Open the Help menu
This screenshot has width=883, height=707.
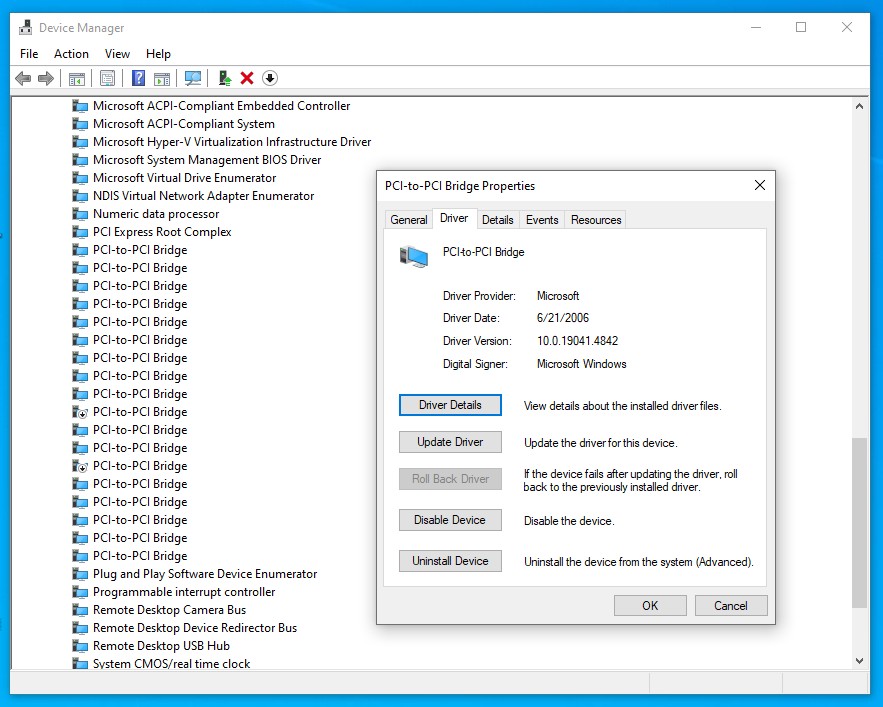point(158,54)
